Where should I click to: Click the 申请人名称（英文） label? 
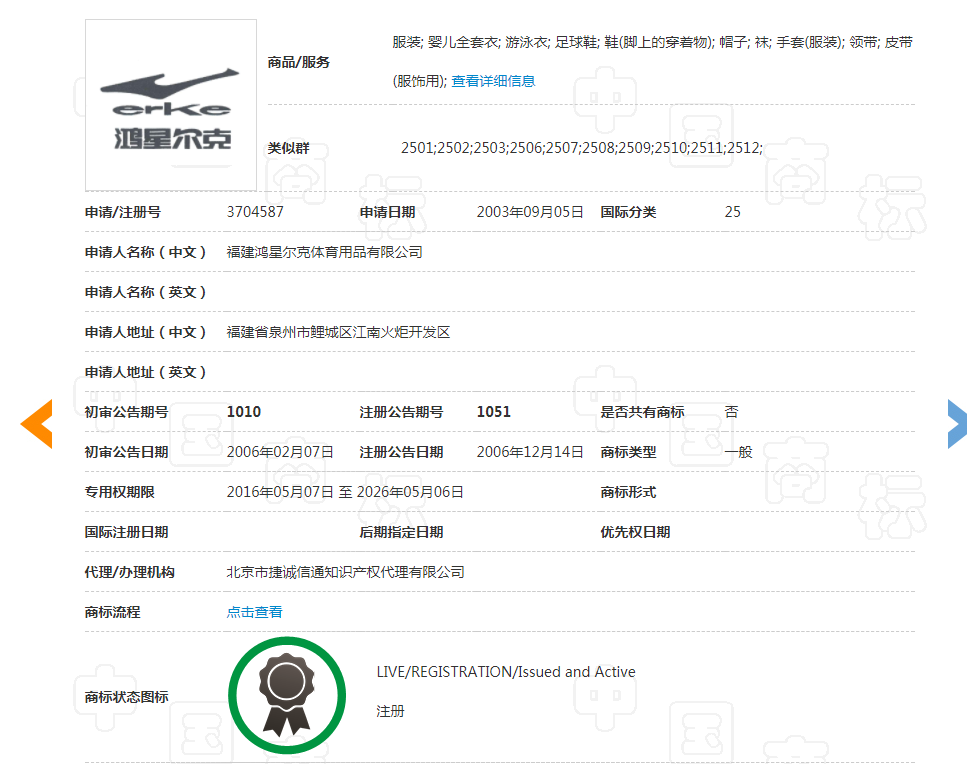point(146,292)
